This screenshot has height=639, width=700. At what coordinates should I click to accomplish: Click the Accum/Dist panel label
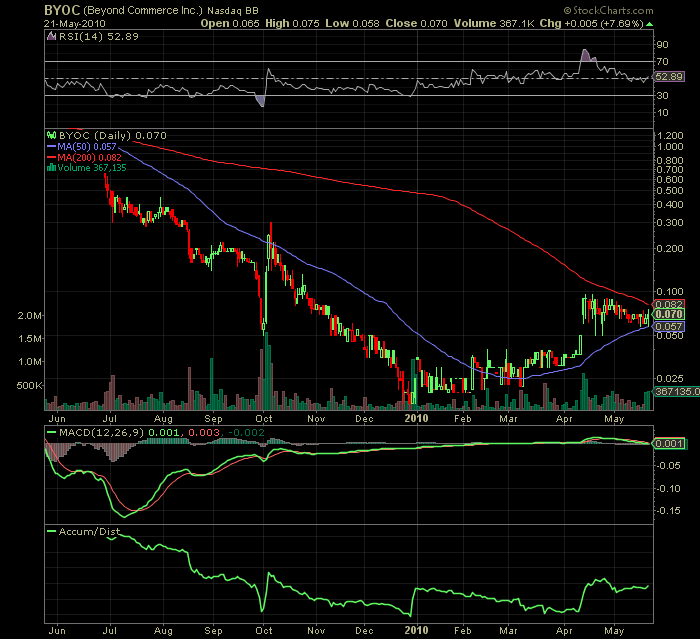coord(90,531)
